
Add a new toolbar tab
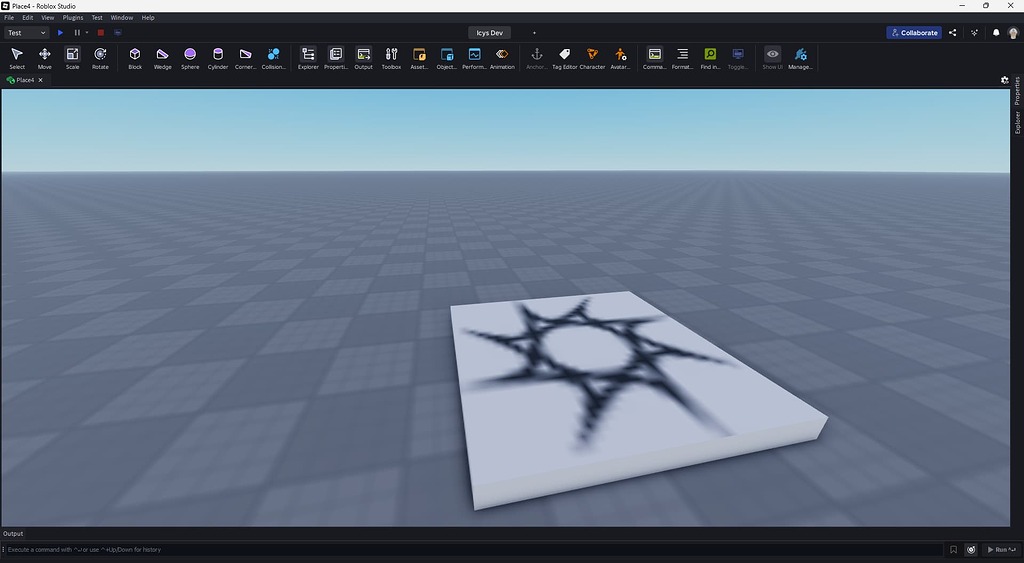pos(534,33)
